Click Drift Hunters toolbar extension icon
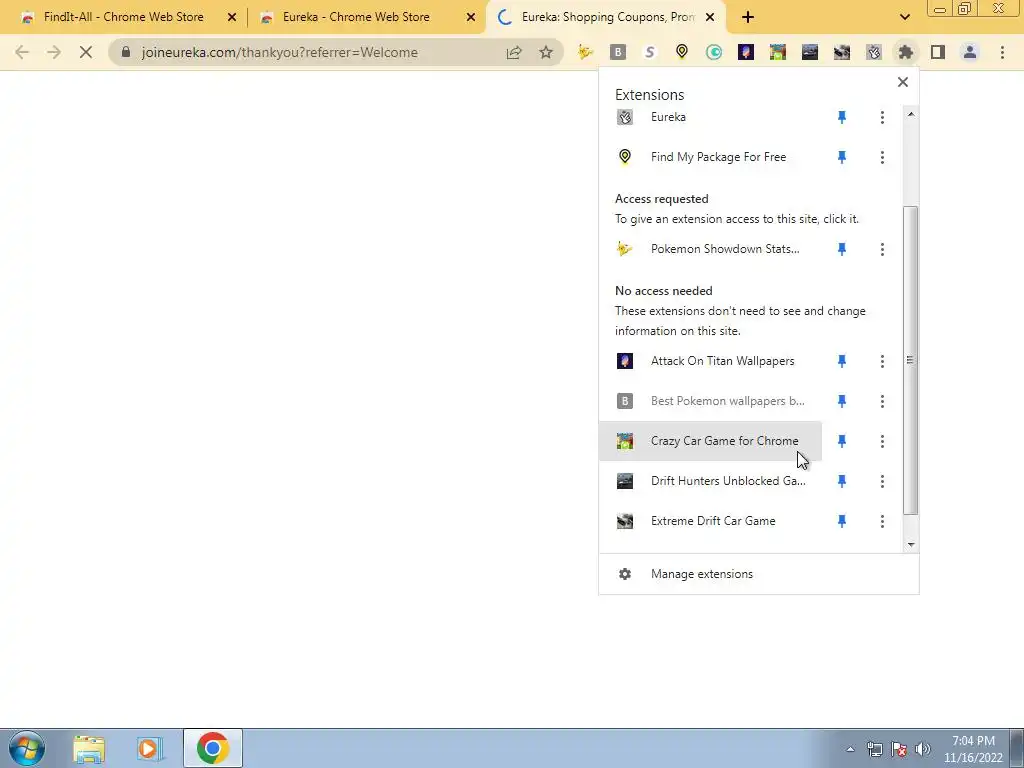1024x768 pixels. (x=810, y=52)
